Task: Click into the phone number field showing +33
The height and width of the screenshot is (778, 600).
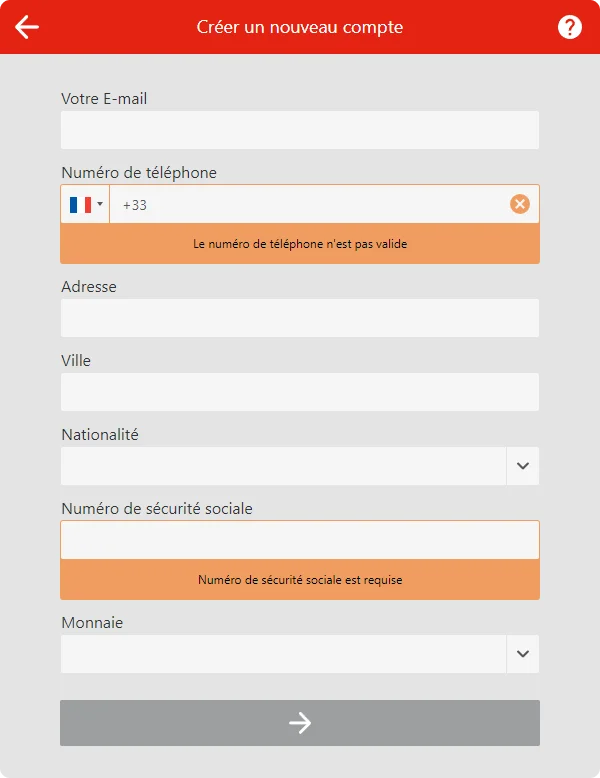Action: click(310, 204)
